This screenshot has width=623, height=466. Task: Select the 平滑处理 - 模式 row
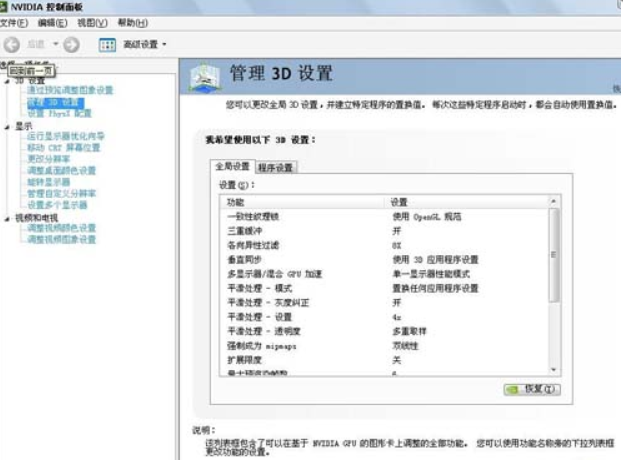[x=384, y=288]
